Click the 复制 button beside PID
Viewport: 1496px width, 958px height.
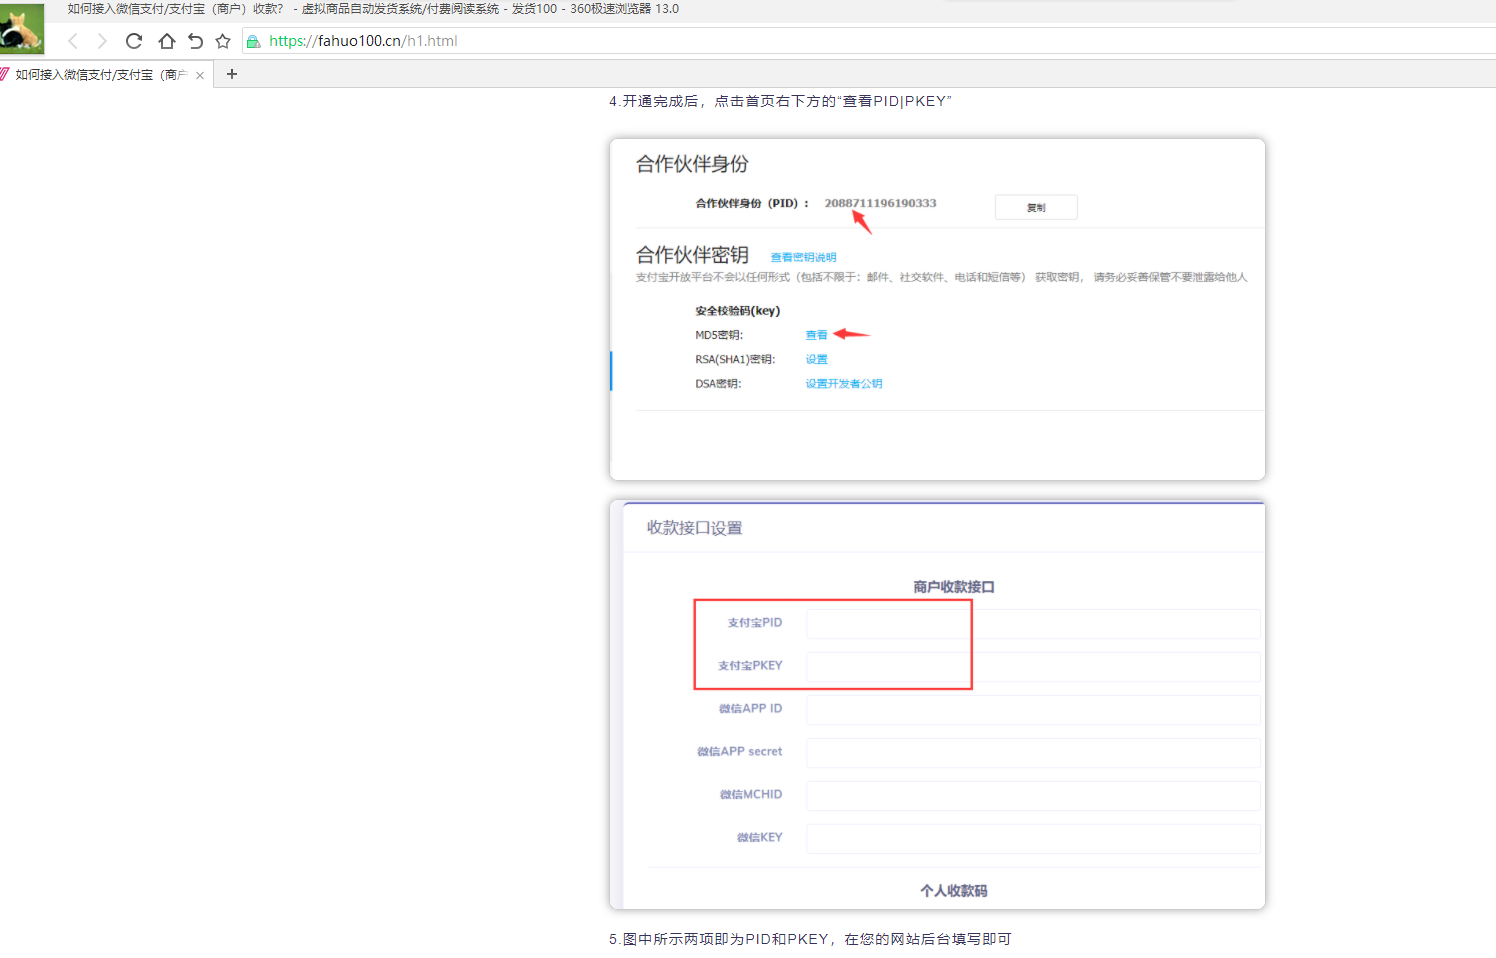pyautogui.click(x=1036, y=207)
